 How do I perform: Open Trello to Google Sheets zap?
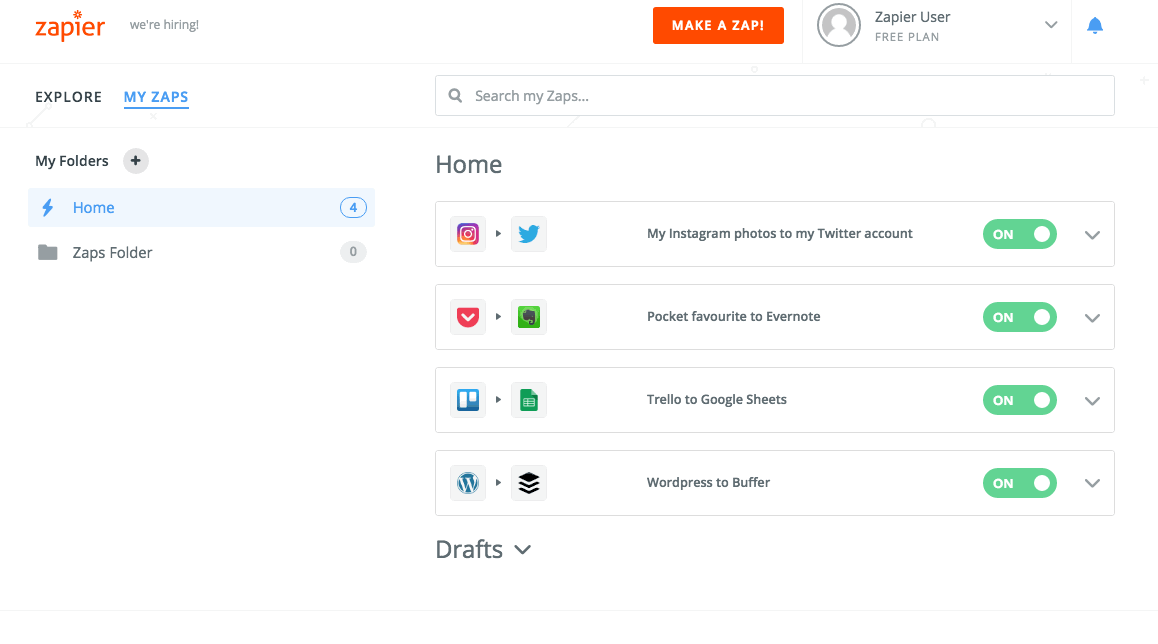pyautogui.click(x=716, y=400)
